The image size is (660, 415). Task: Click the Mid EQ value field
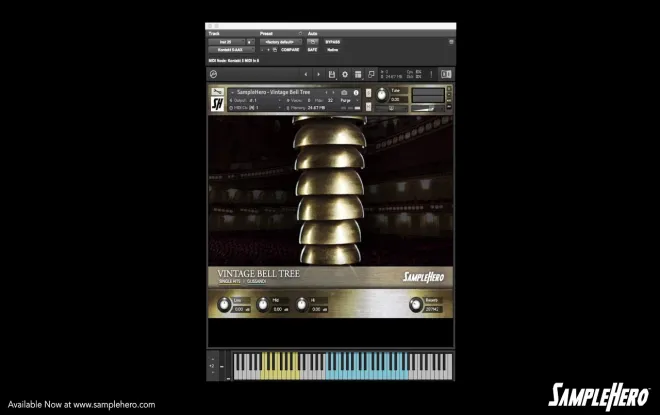click(280, 309)
